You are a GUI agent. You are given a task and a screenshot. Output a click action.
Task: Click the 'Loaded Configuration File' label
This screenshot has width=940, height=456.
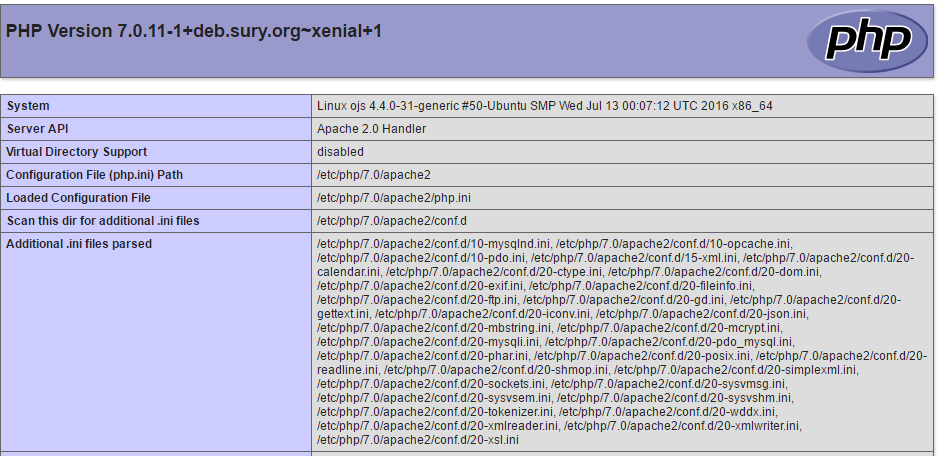coord(78,198)
